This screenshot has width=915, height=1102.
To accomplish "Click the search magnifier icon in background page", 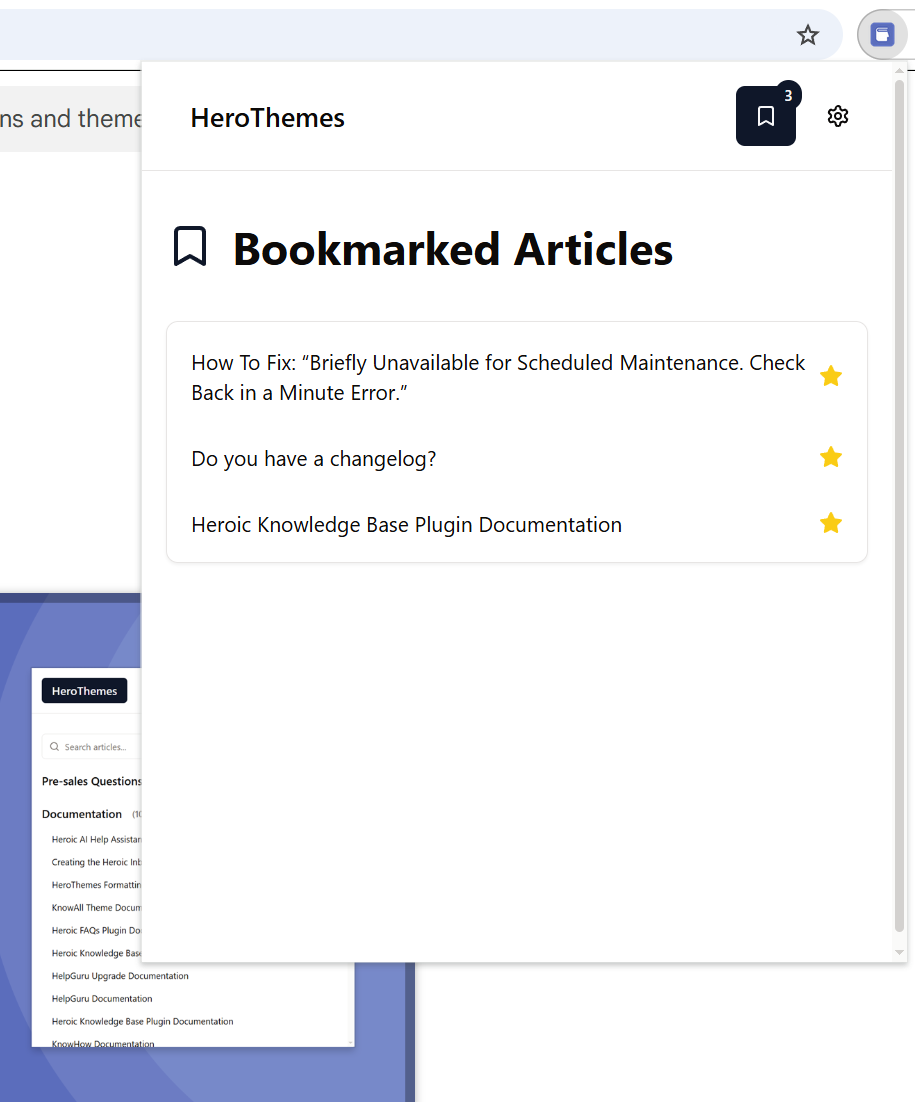I will tap(54, 747).
